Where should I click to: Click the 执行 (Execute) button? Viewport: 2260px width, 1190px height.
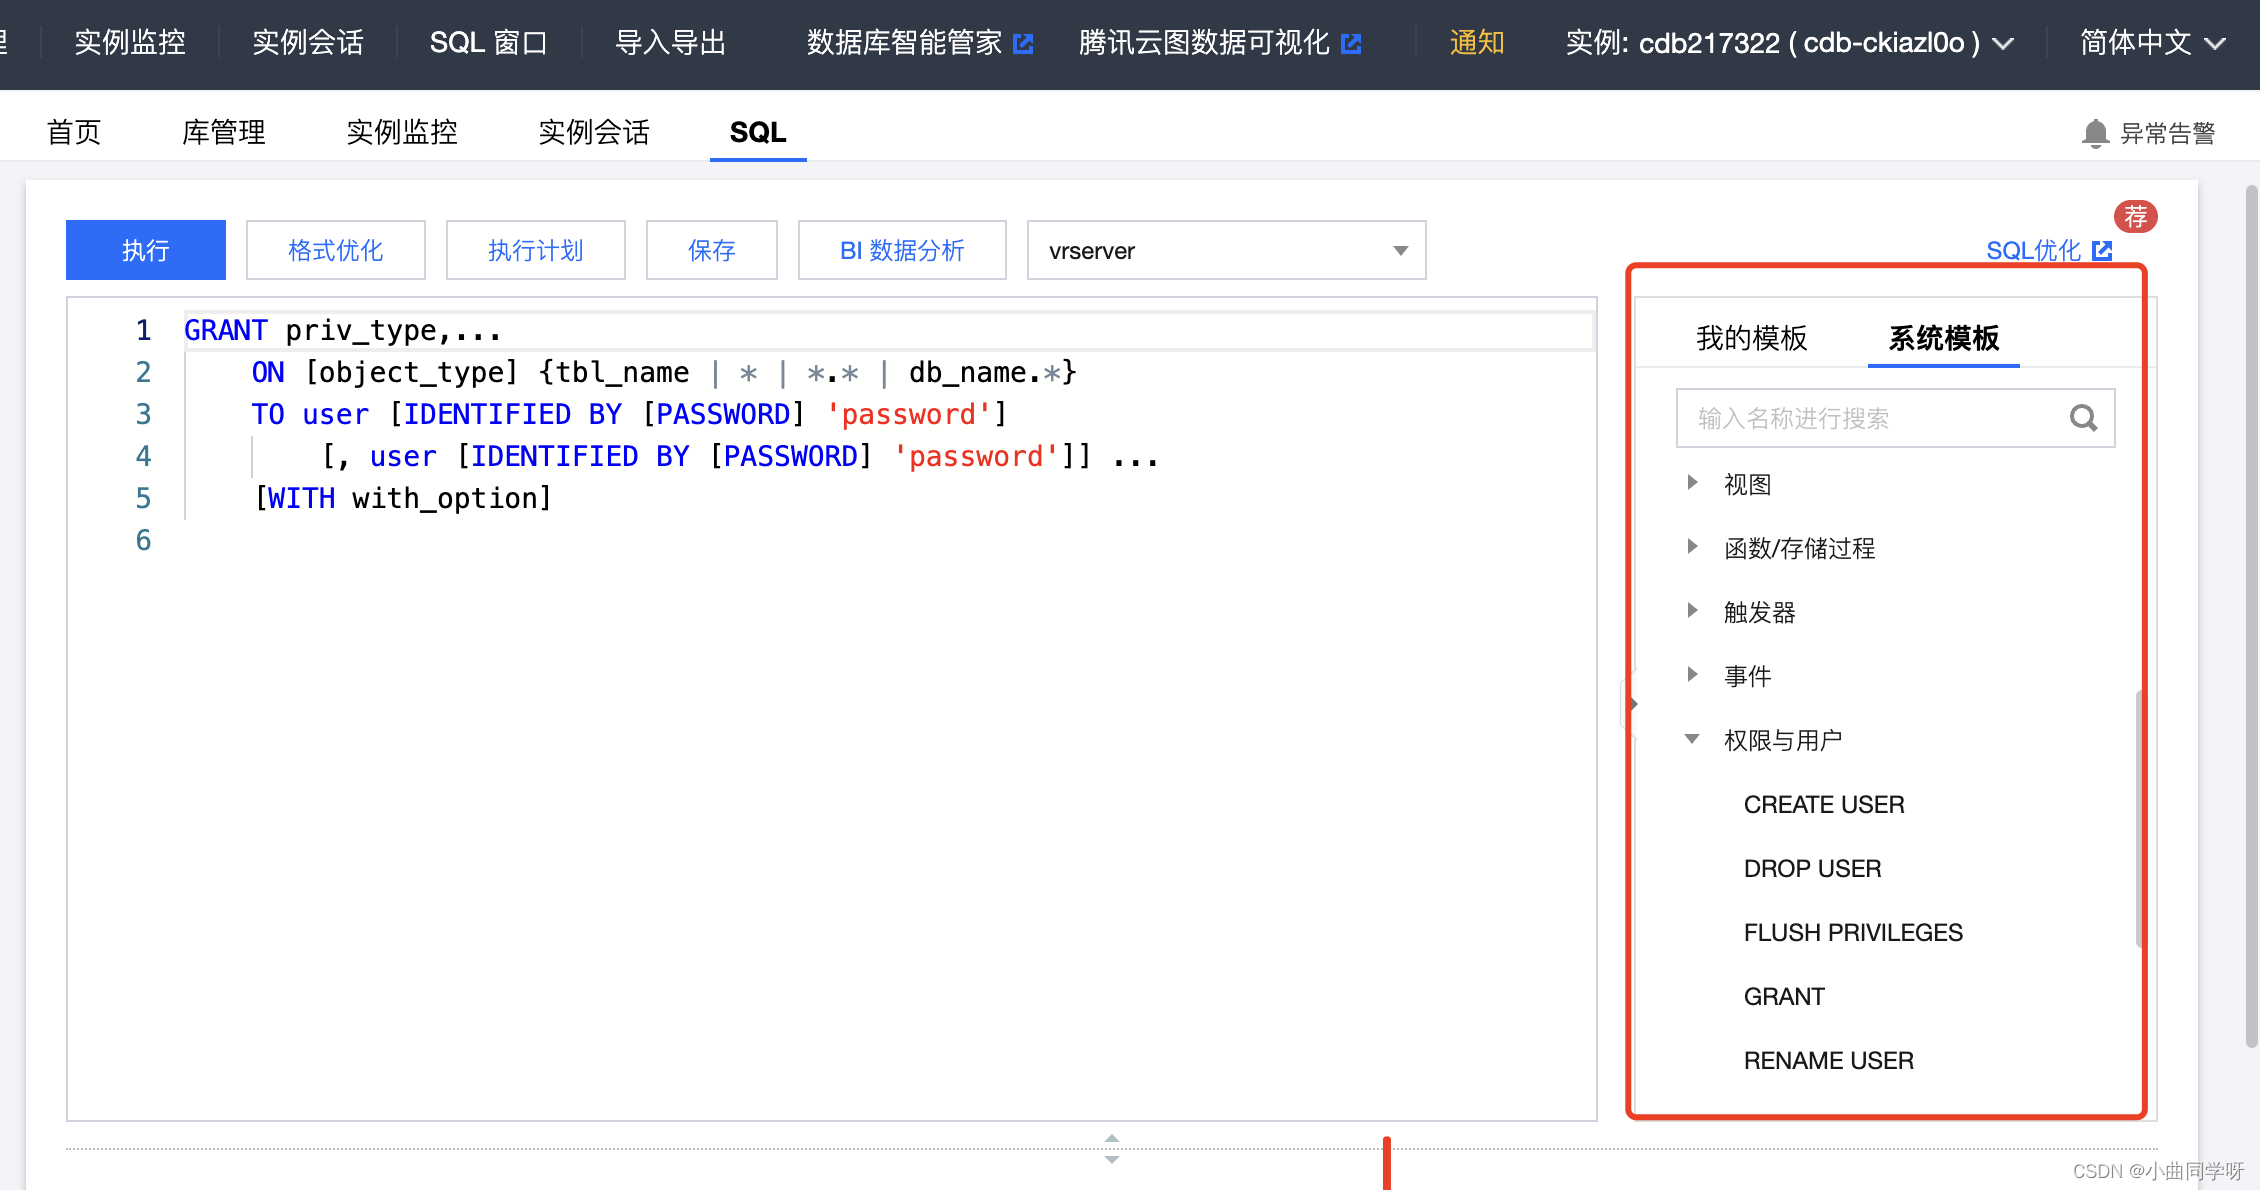pyautogui.click(x=146, y=250)
